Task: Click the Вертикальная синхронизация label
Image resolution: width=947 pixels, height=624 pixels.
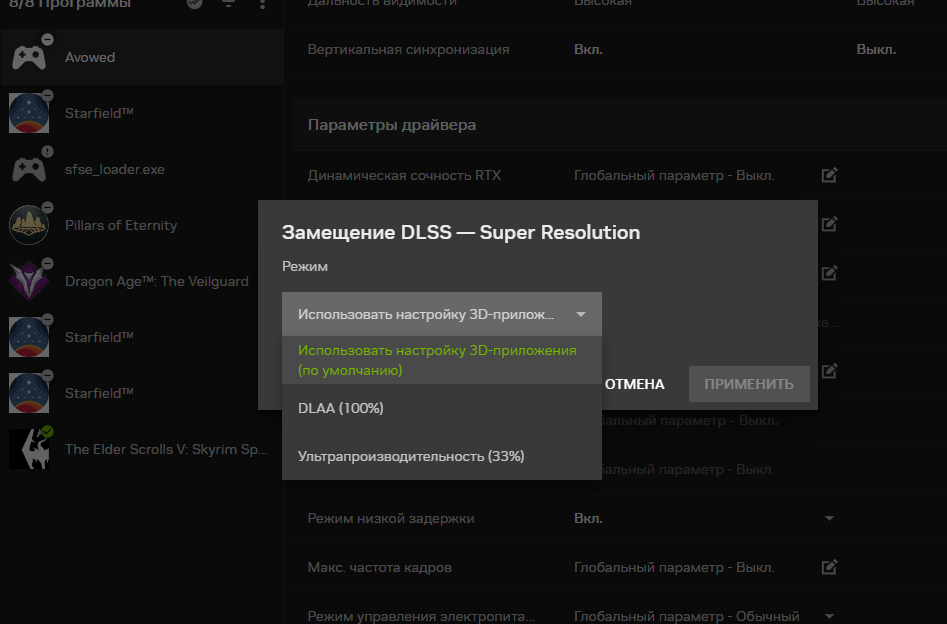Action: pyautogui.click(x=408, y=50)
